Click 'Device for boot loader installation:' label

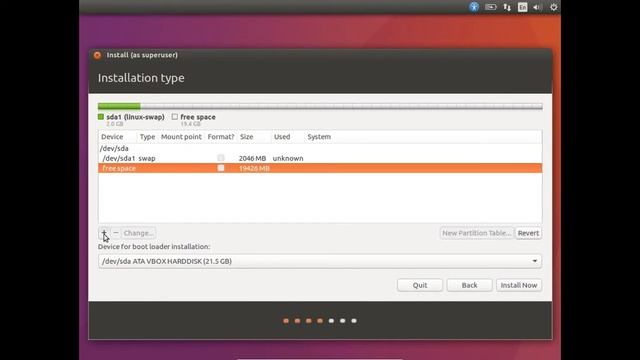(154, 247)
